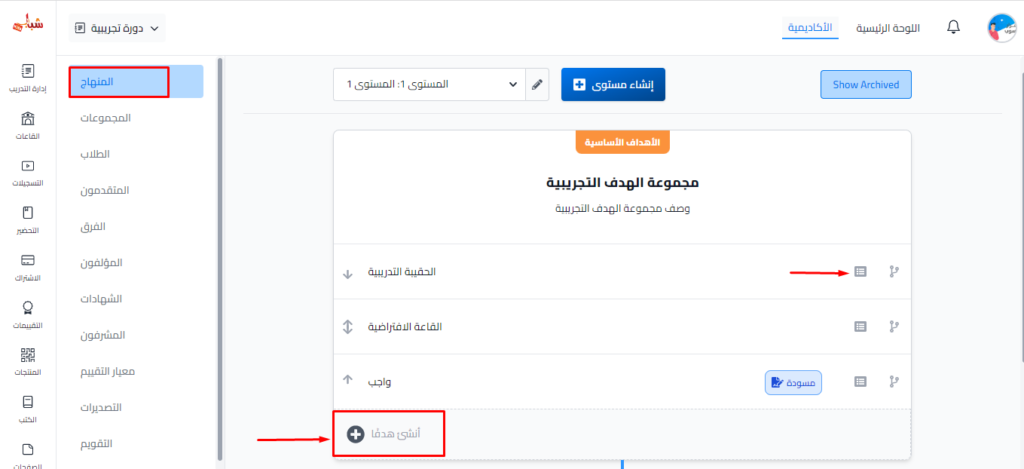
Task: Open the subscription (الاشتراك) sidebar icon
Action: pyautogui.click(x=27, y=261)
